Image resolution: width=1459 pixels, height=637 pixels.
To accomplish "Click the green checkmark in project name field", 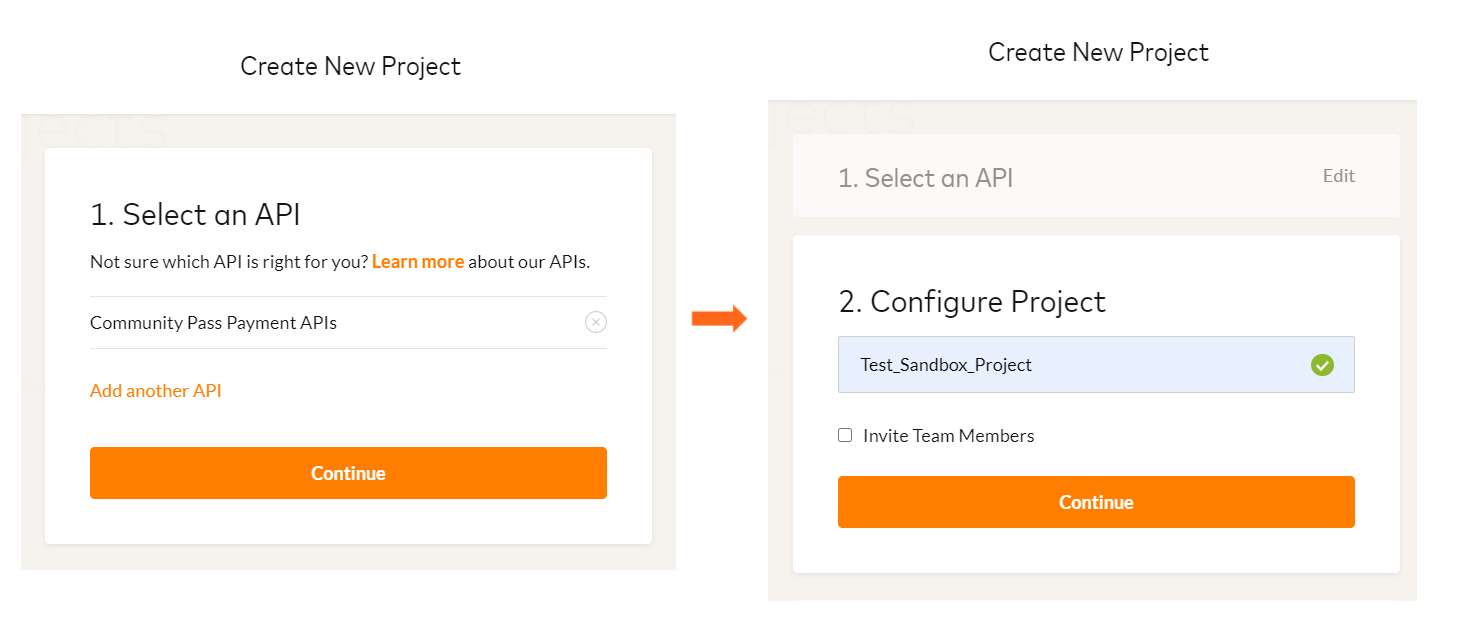I will (1322, 365).
